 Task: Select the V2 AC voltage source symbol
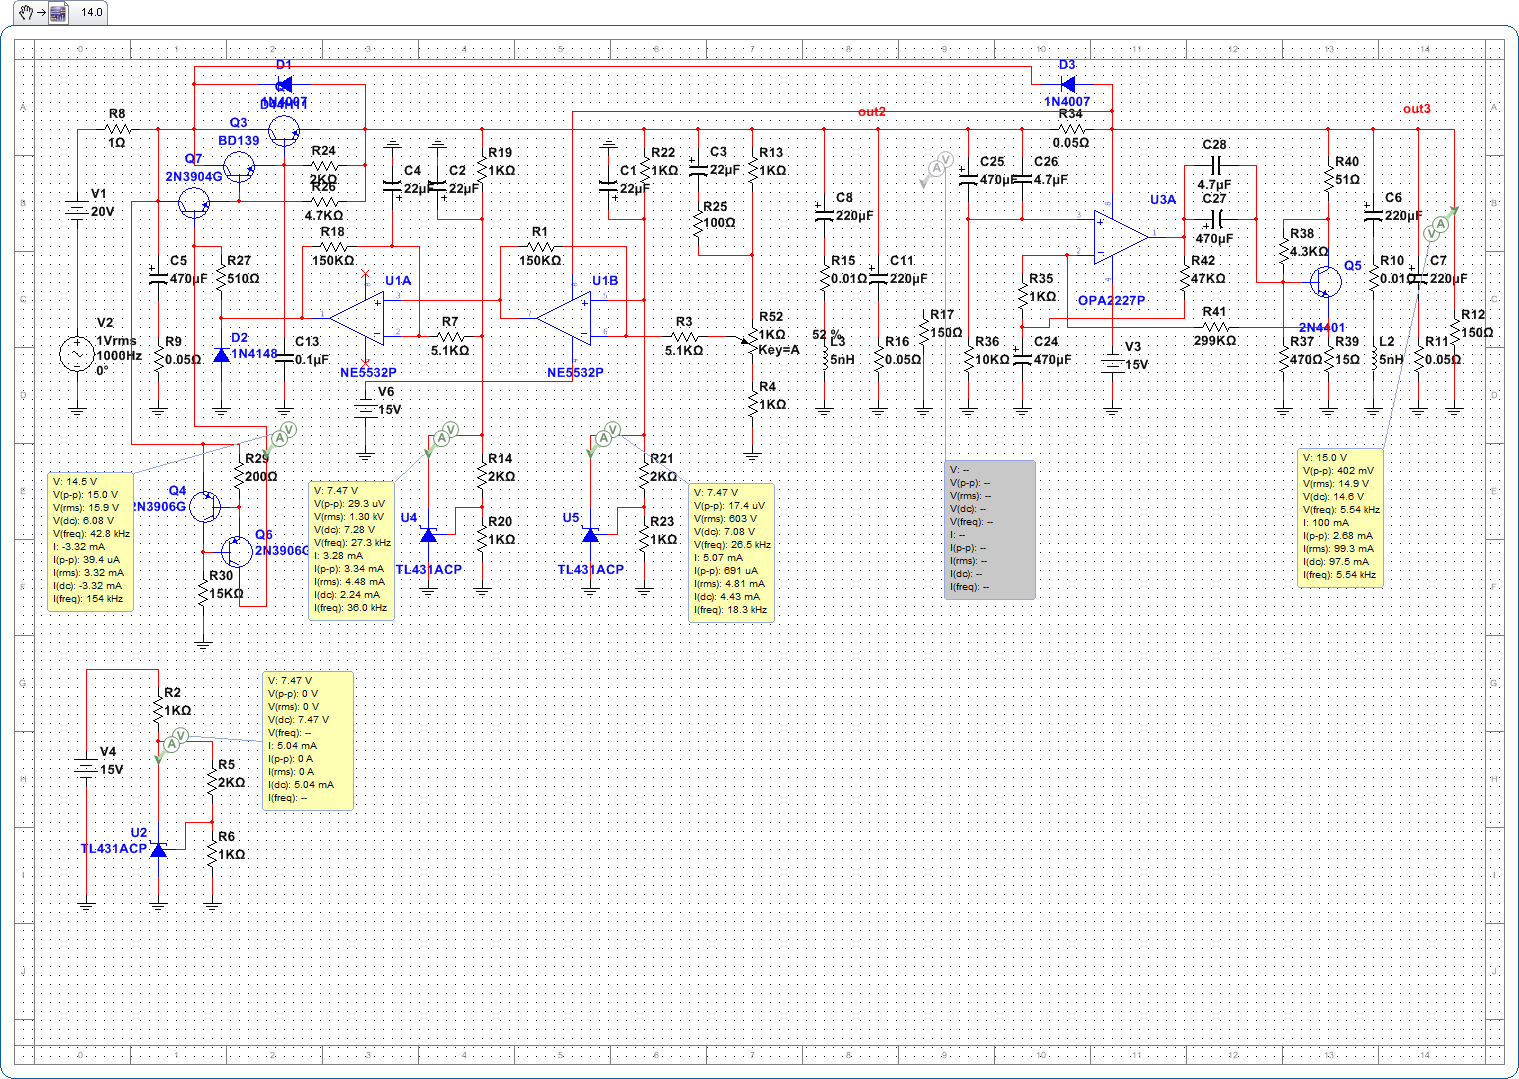coord(77,355)
